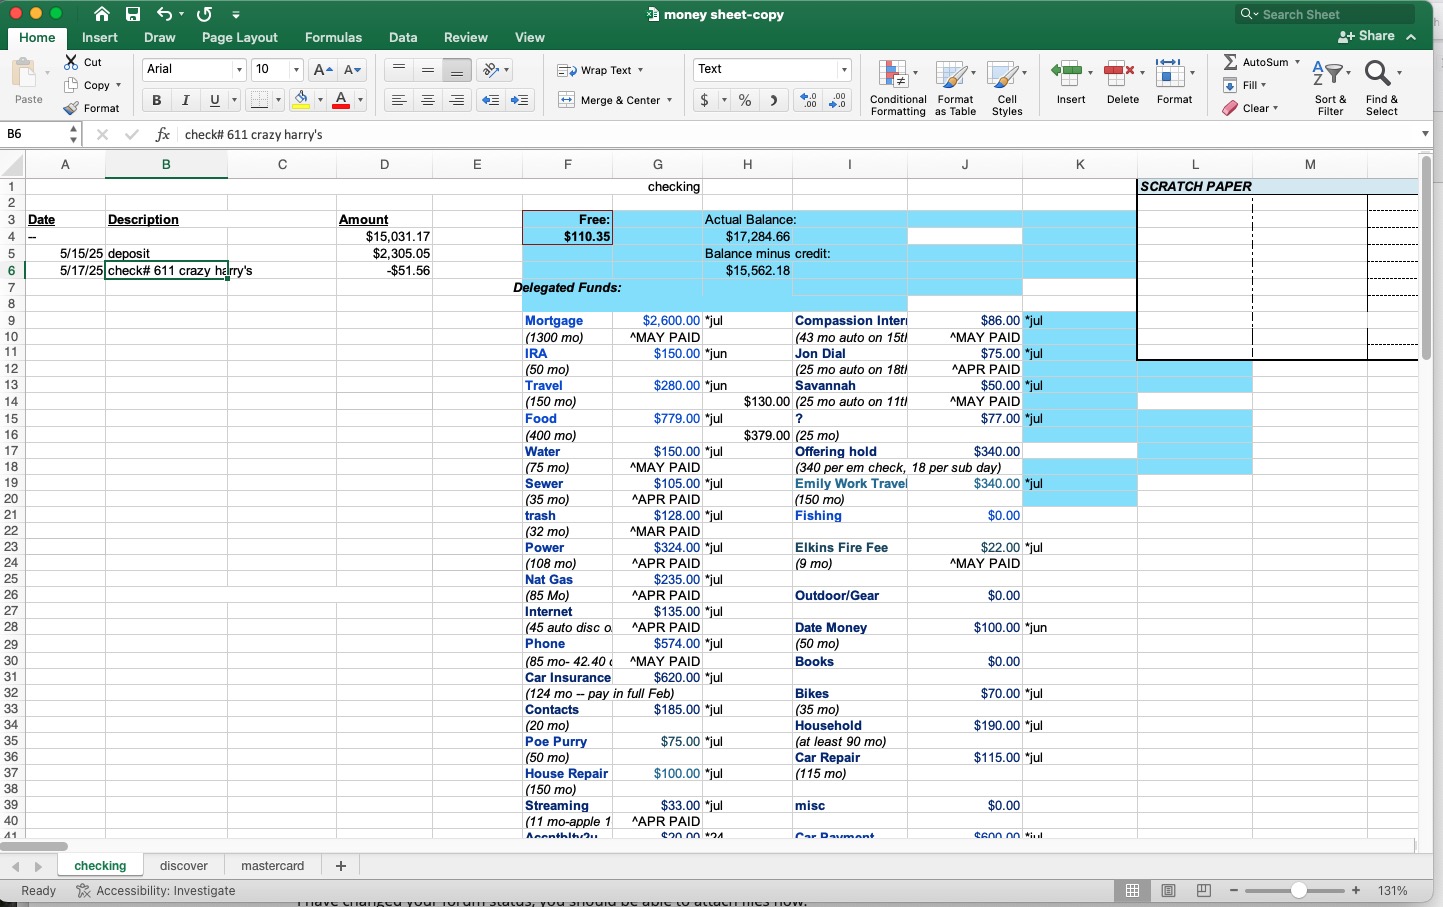Open Format as Table
This screenshot has width=1443, height=907.
955,88
